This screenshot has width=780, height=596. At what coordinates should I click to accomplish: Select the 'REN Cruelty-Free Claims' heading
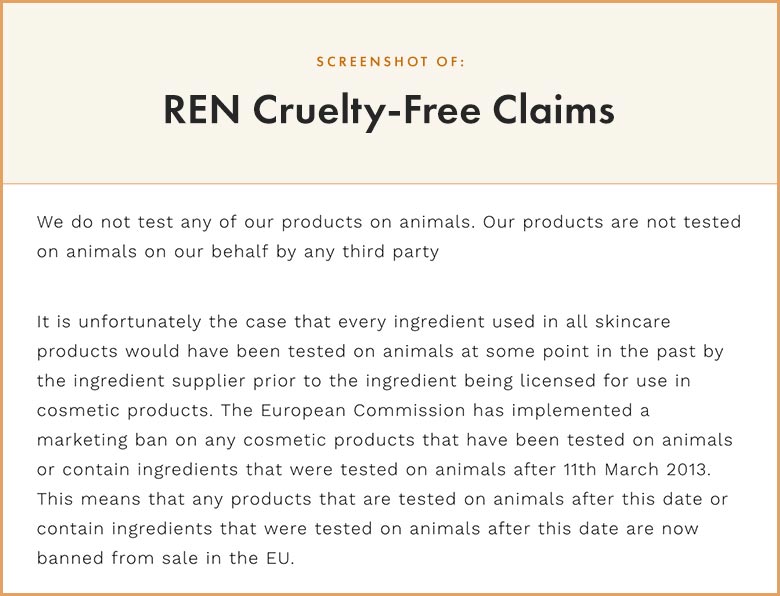click(x=389, y=110)
